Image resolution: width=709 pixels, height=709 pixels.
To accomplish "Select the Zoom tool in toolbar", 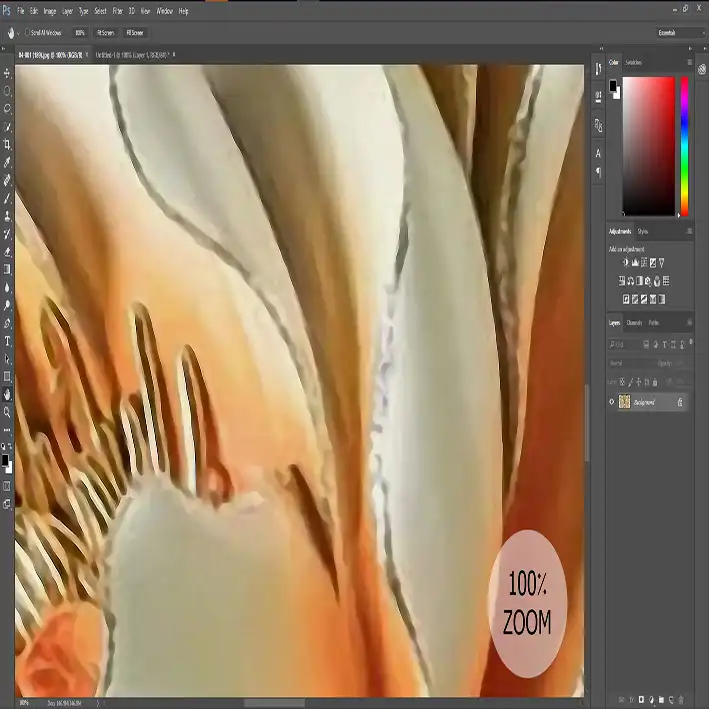I will coord(7,412).
